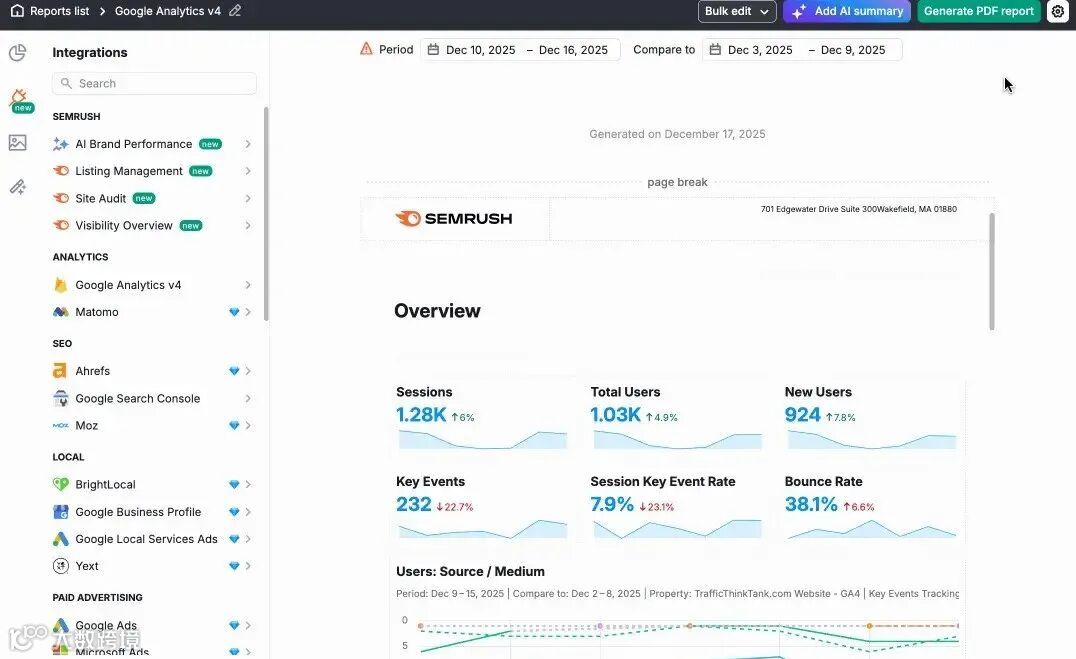This screenshot has height=659, width=1076.
Task: Click the Overview heading
Action: [437, 311]
